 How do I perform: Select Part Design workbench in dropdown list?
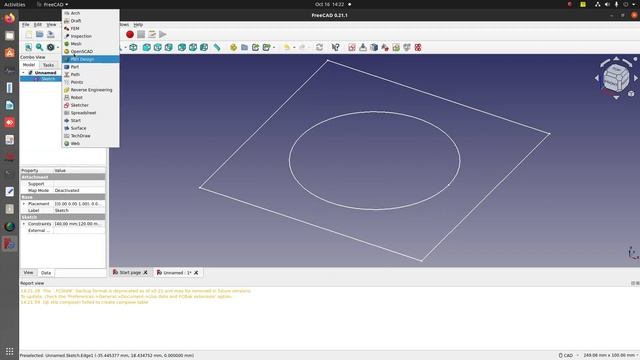[x=91, y=59]
